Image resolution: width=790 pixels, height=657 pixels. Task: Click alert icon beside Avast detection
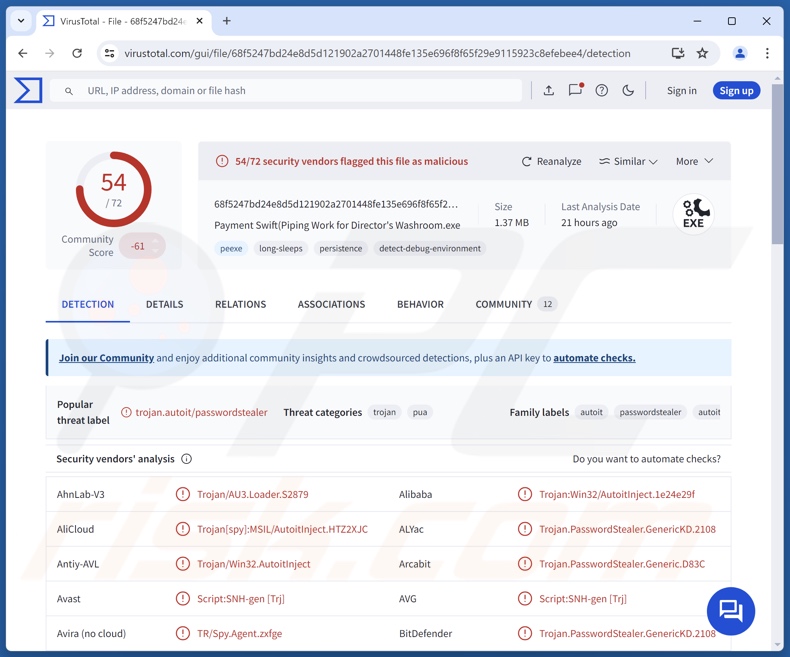(x=182, y=599)
